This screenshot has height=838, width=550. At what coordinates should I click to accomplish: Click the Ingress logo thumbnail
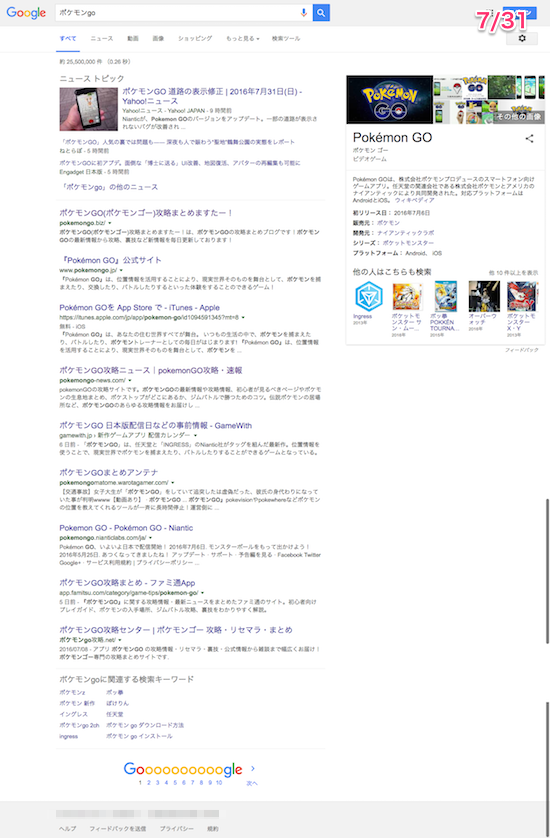[x=369, y=296]
